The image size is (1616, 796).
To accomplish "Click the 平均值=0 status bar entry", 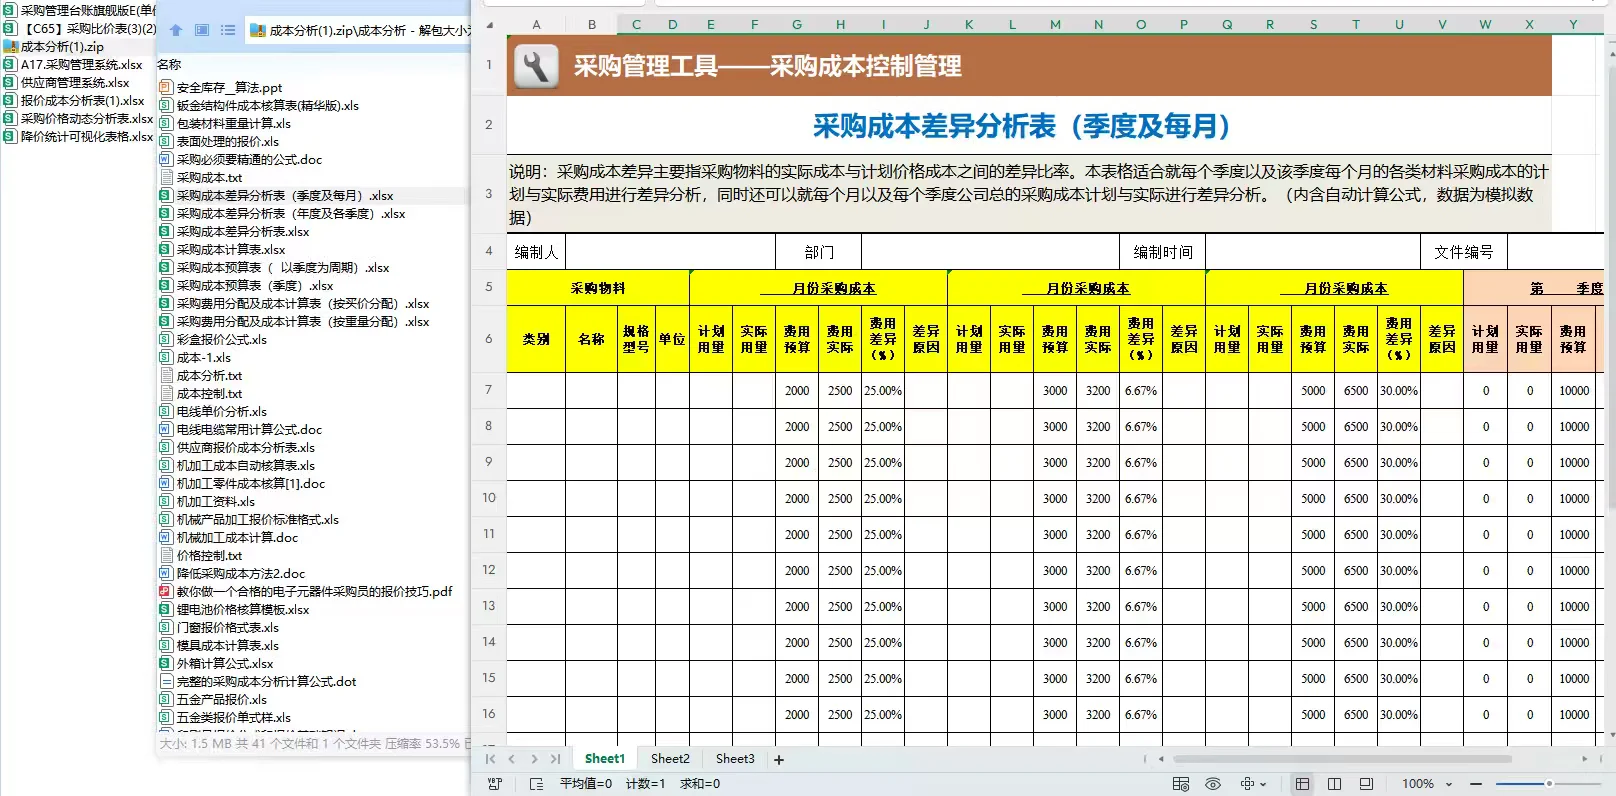I will pyautogui.click(x=586, y=784).
